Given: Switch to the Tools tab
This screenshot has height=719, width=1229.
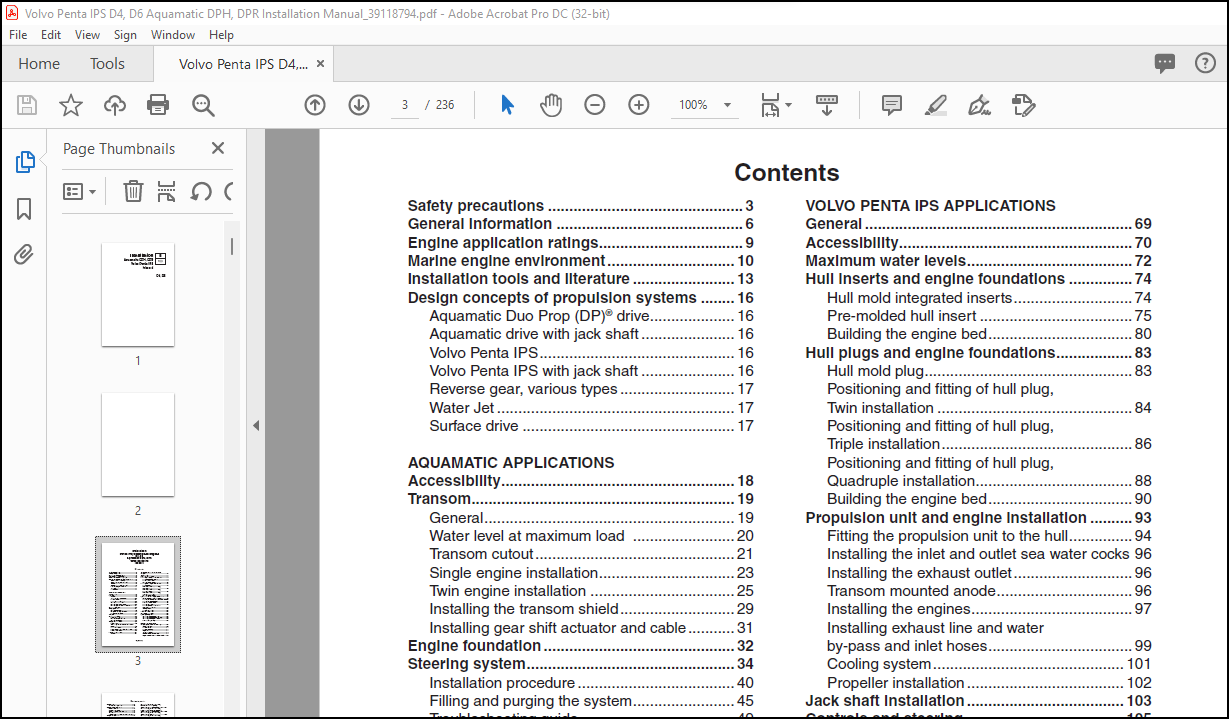Looking at the screenshot, I should [x=107, y=63].
